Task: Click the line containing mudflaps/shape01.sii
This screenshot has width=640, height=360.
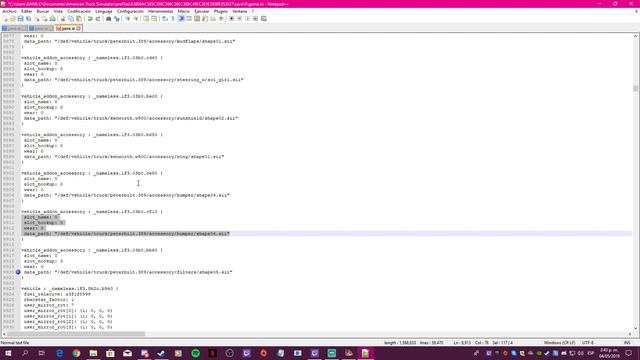Action: [129, 41]
